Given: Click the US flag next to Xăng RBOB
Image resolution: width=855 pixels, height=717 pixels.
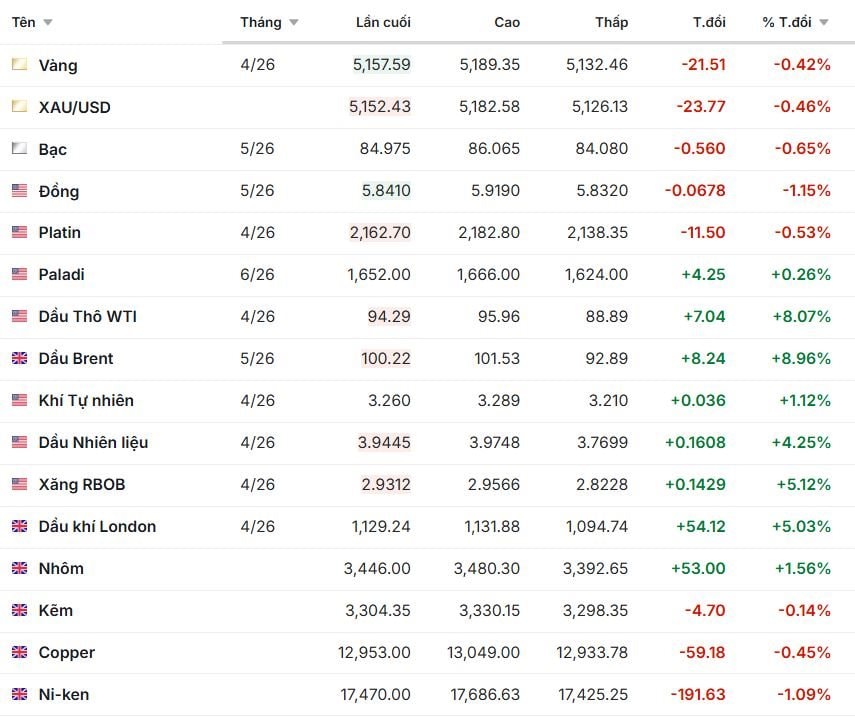Looking at the screenshot, I should [19, 484].
